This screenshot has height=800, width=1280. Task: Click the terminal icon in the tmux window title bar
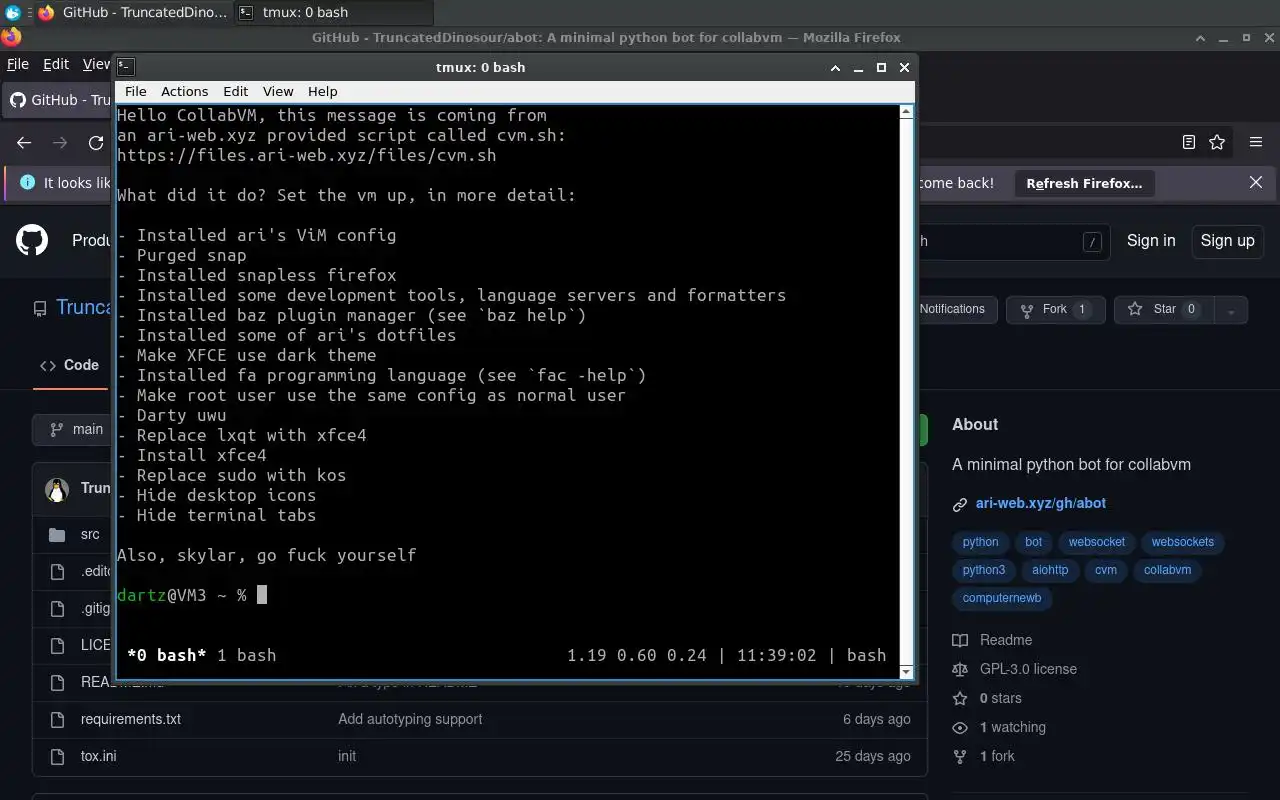tap(125, 67)
